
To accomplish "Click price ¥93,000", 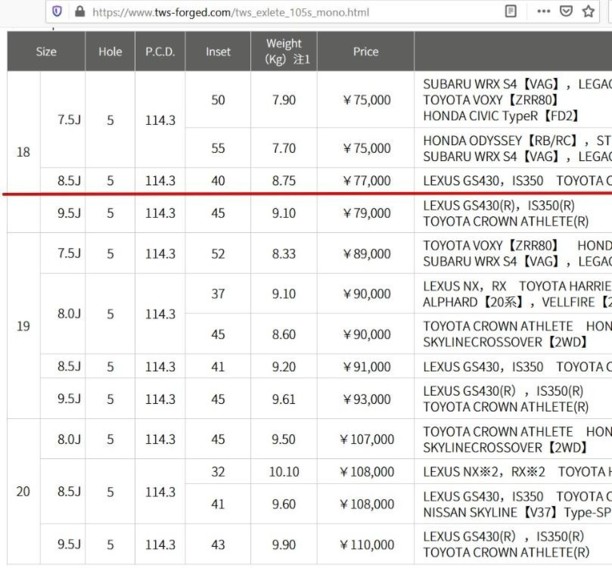I will coord(366,399).
